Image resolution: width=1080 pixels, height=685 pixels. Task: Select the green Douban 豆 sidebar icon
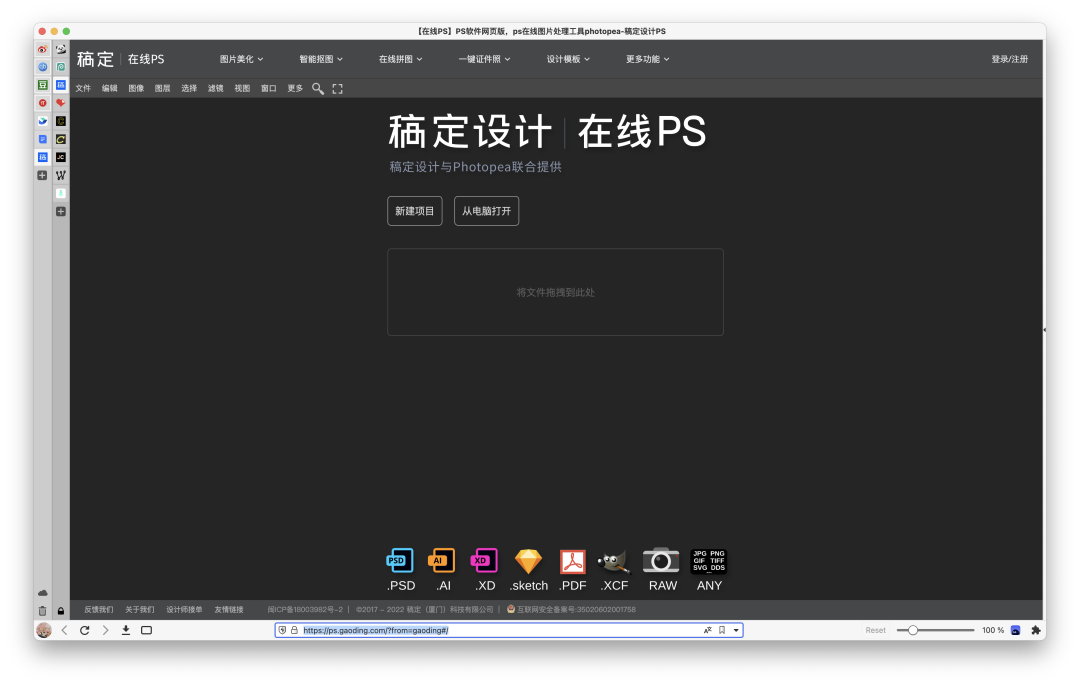coord(43,85)
